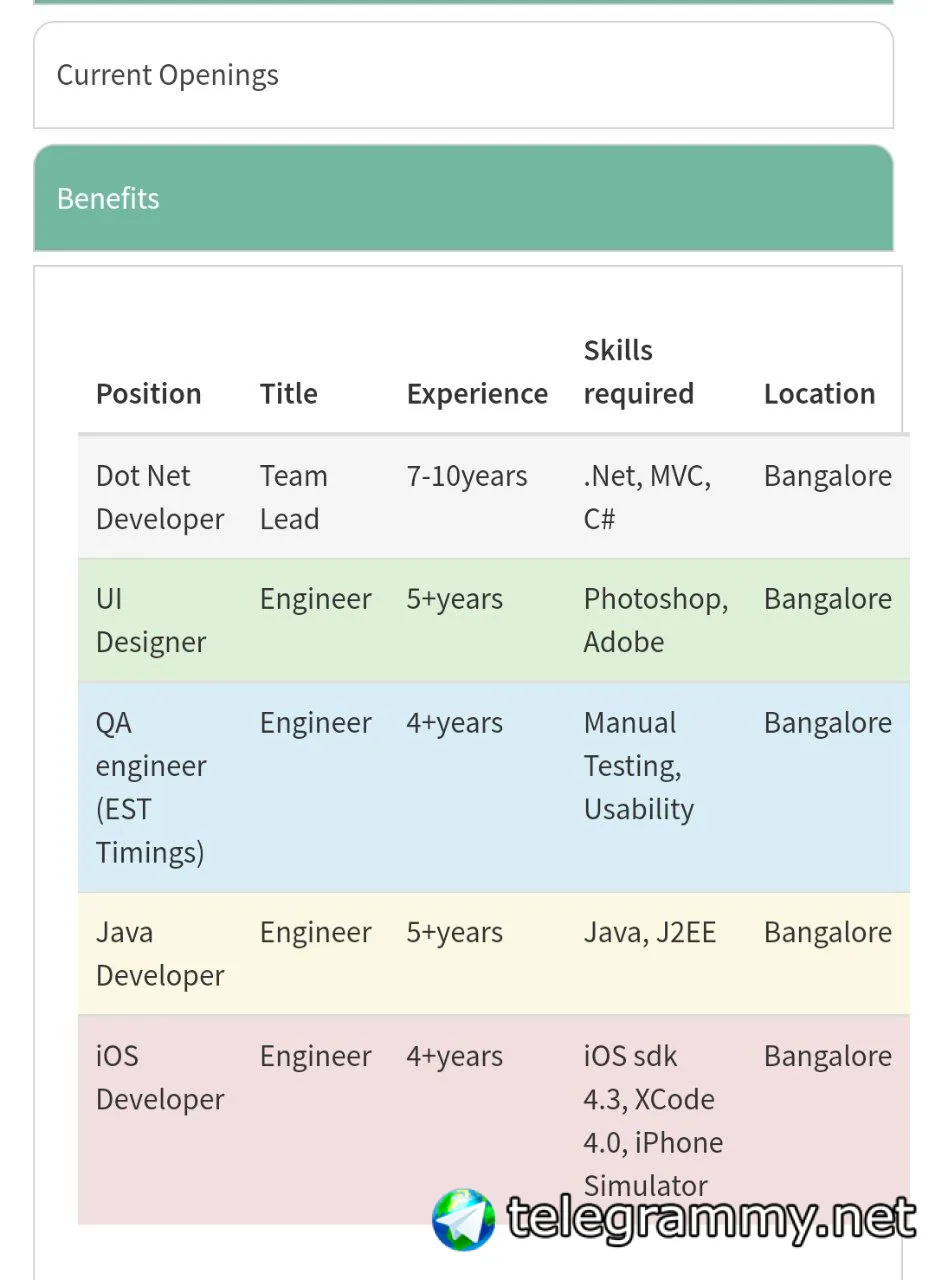The height and width of the screenshot is (1280, 935).
Task: Click the telegrammy.net watermark text
Action: pyautogui.click(x=710, y=1218)
